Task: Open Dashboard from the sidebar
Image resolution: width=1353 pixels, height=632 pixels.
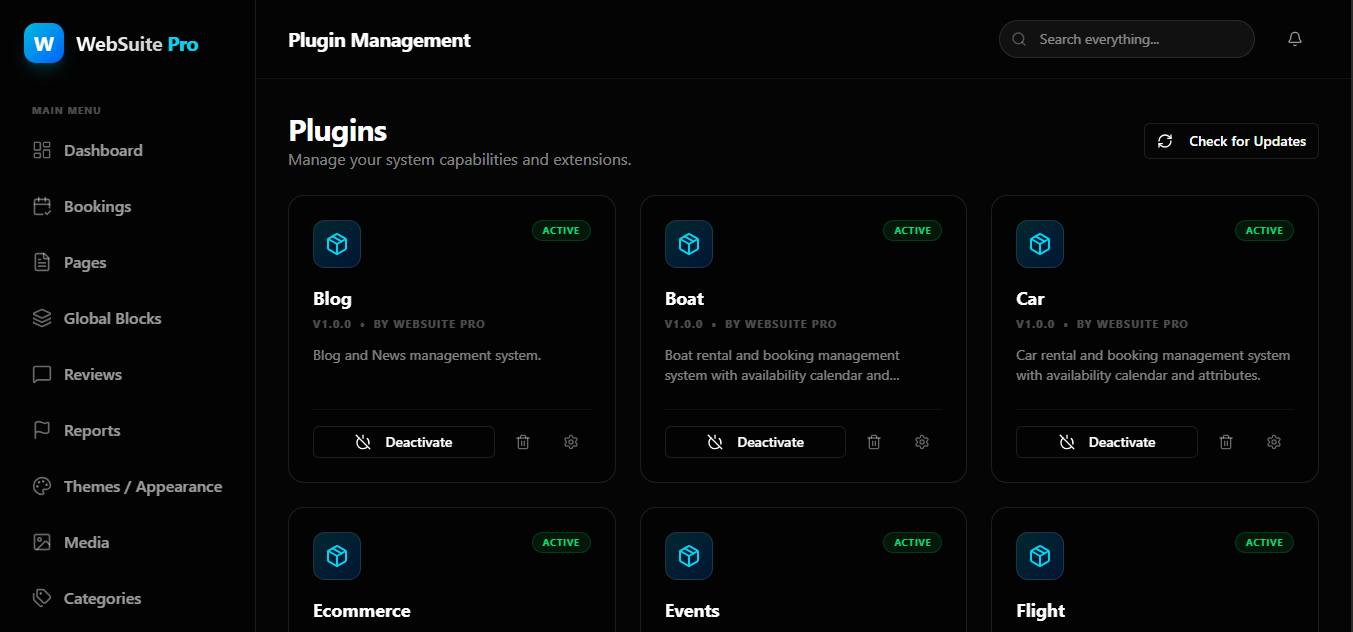Action: tap(103, 151)
